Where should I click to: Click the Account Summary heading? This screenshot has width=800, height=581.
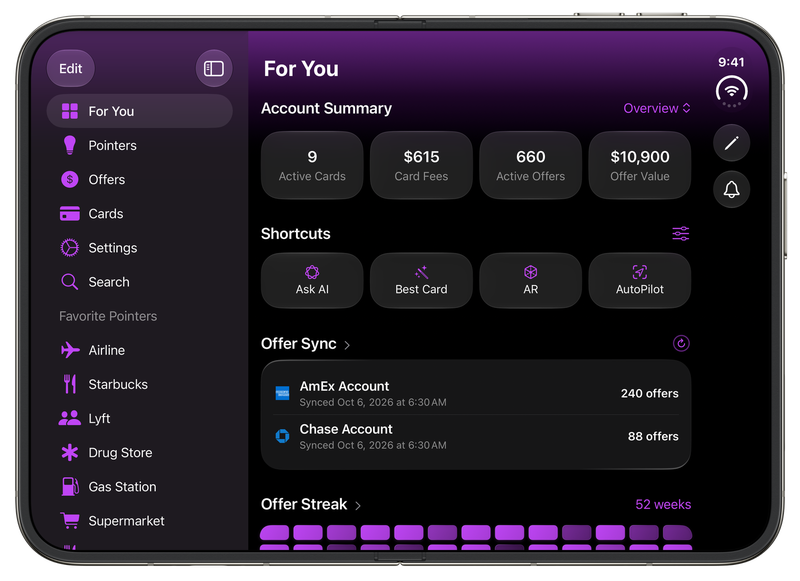[327, 108]
